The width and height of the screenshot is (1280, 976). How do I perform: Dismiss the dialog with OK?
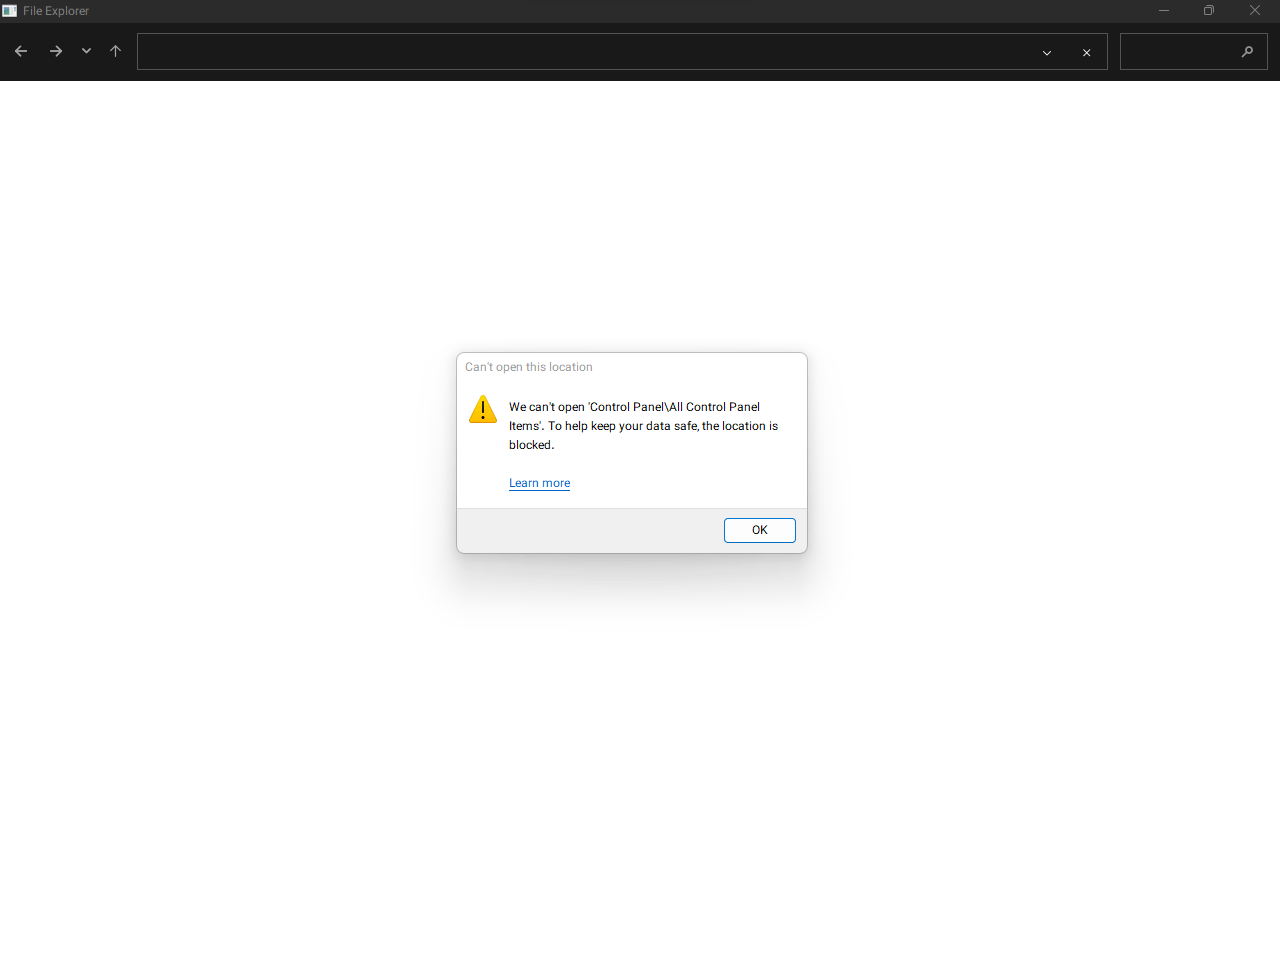point(760,530)
